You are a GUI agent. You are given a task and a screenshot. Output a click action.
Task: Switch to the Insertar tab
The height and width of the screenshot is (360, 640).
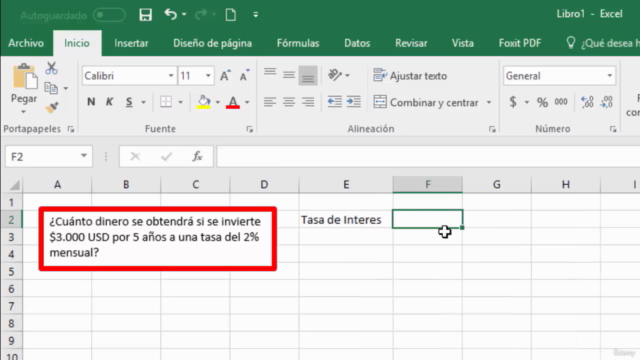(131, 43)
